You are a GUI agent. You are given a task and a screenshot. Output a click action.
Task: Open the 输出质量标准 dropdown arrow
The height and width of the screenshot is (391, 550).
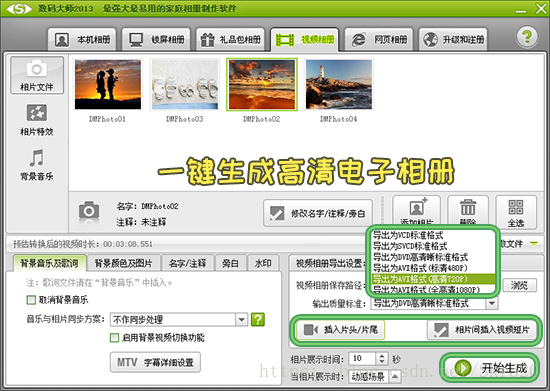pyautogui.click(x=492, y=303)
